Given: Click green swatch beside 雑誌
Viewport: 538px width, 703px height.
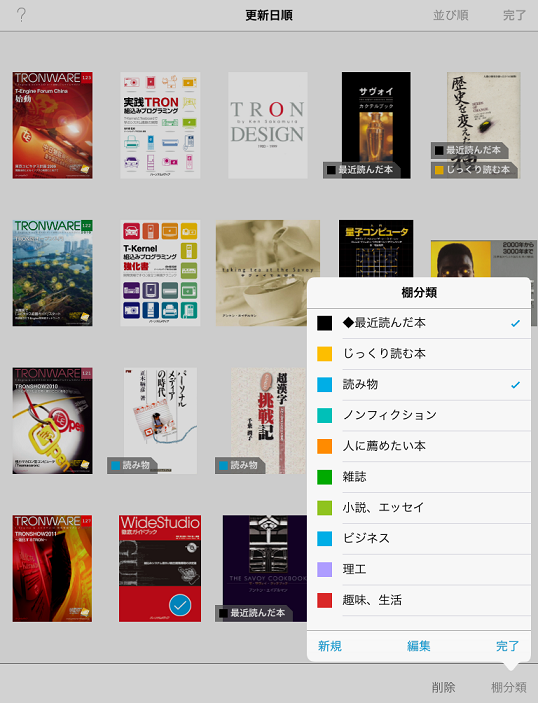Looking at the screenshot, I should (325, 477).
